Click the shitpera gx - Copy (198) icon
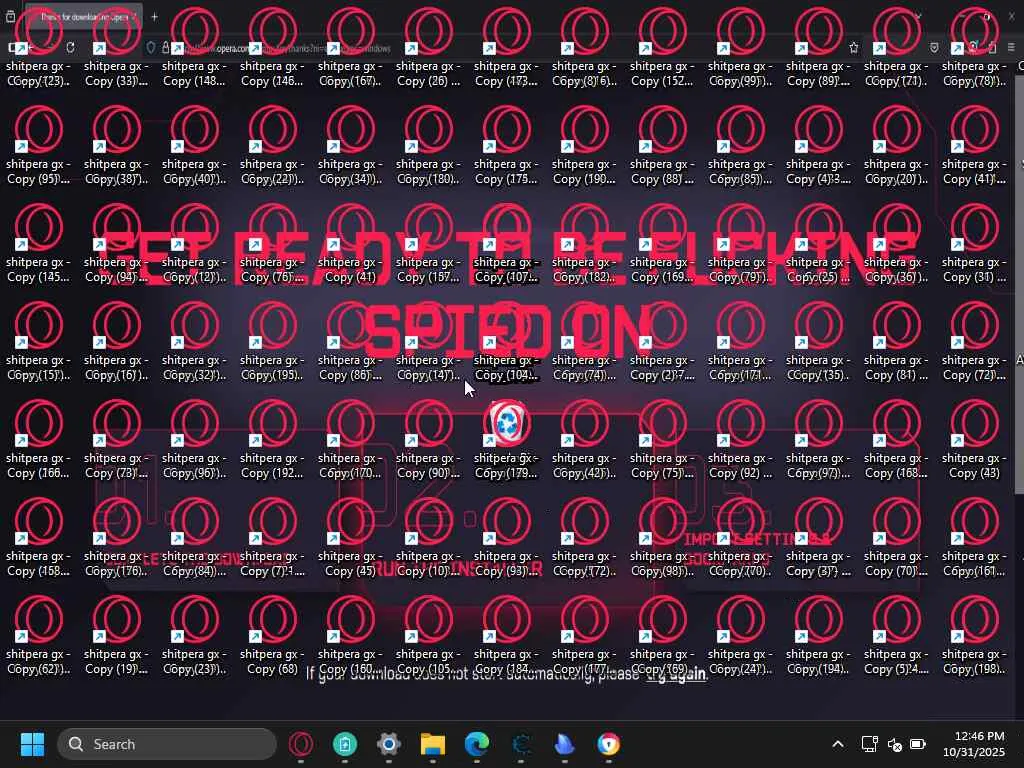Screen dimensions: 1024x768 [974, 635]
